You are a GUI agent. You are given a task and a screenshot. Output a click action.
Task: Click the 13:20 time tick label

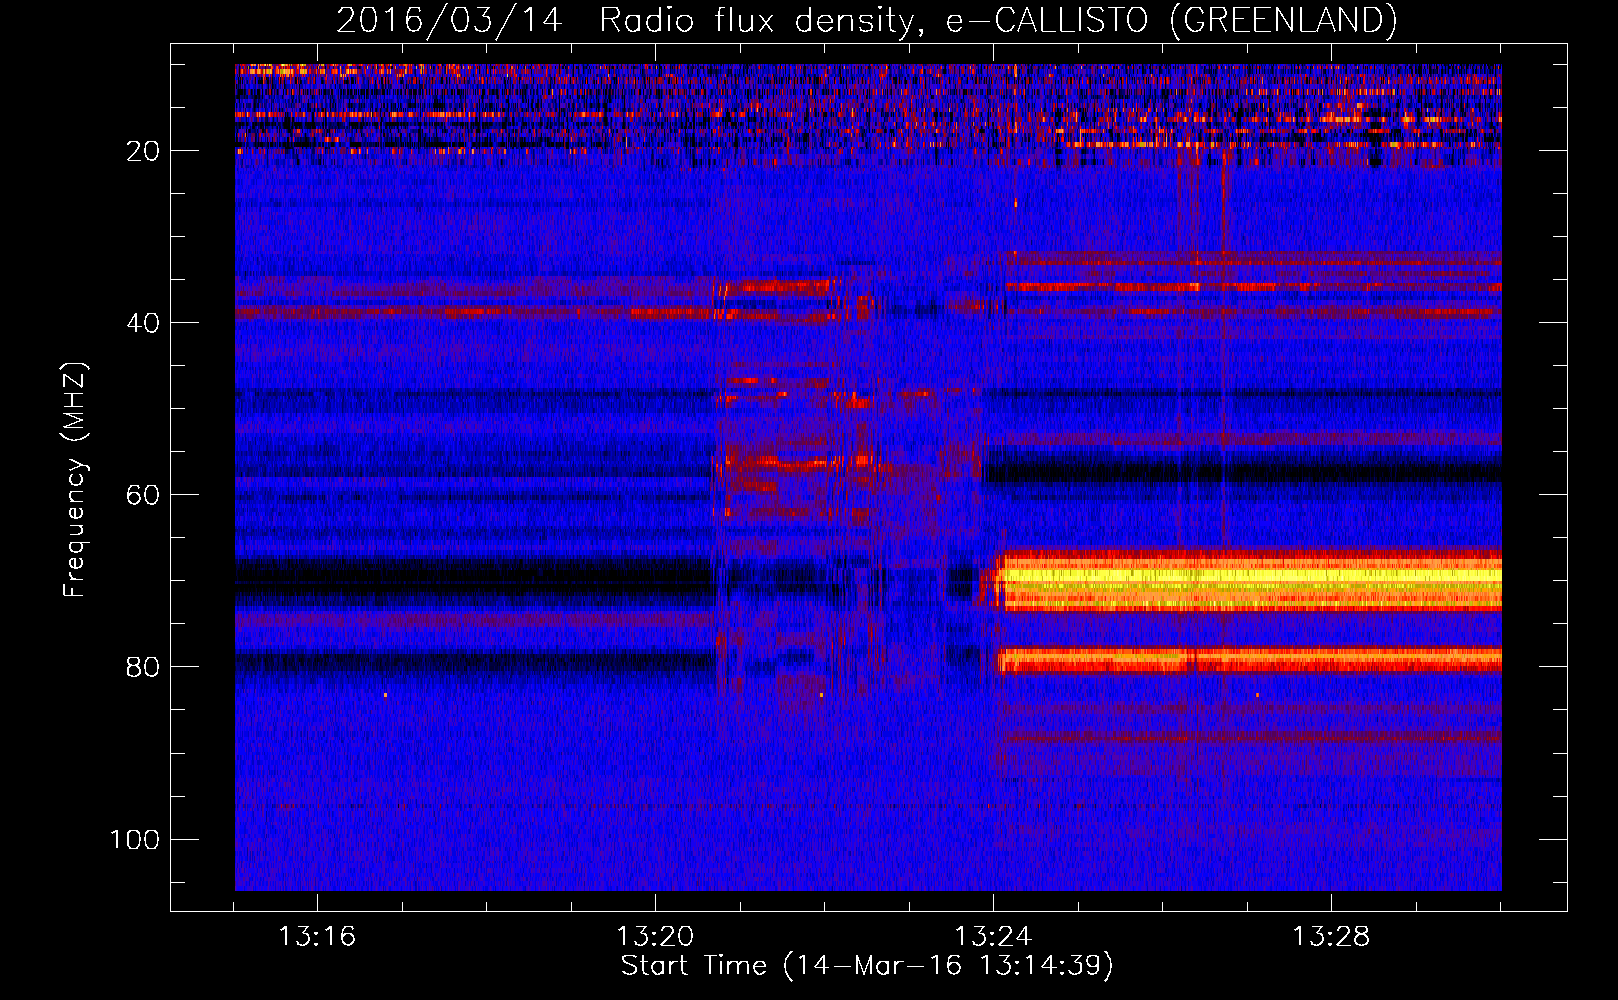tap(655, 937)
